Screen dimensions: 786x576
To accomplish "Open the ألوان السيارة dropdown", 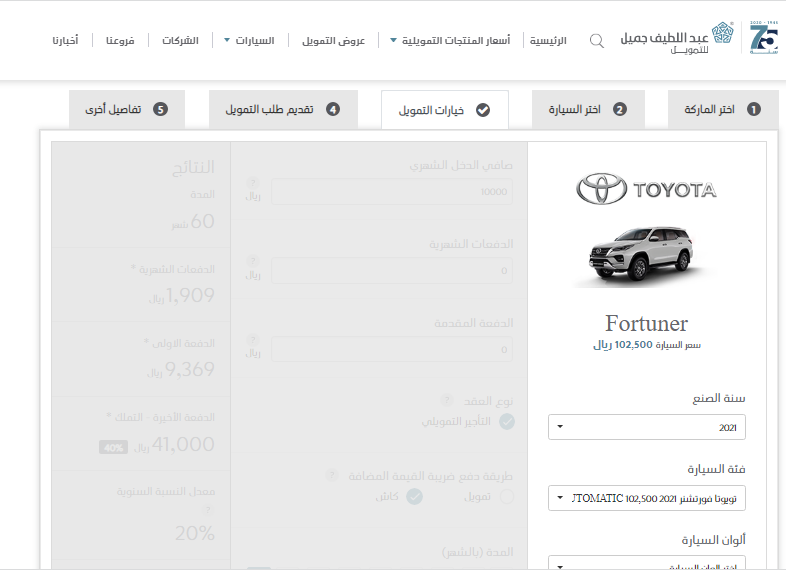I will pos(647,562).
